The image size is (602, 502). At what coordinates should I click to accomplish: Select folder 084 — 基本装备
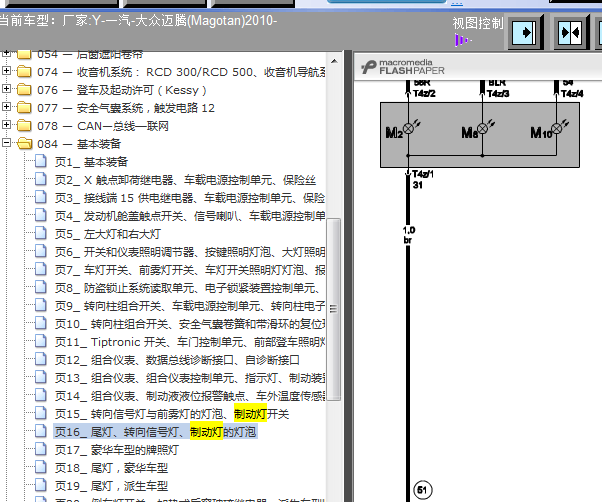79,144
